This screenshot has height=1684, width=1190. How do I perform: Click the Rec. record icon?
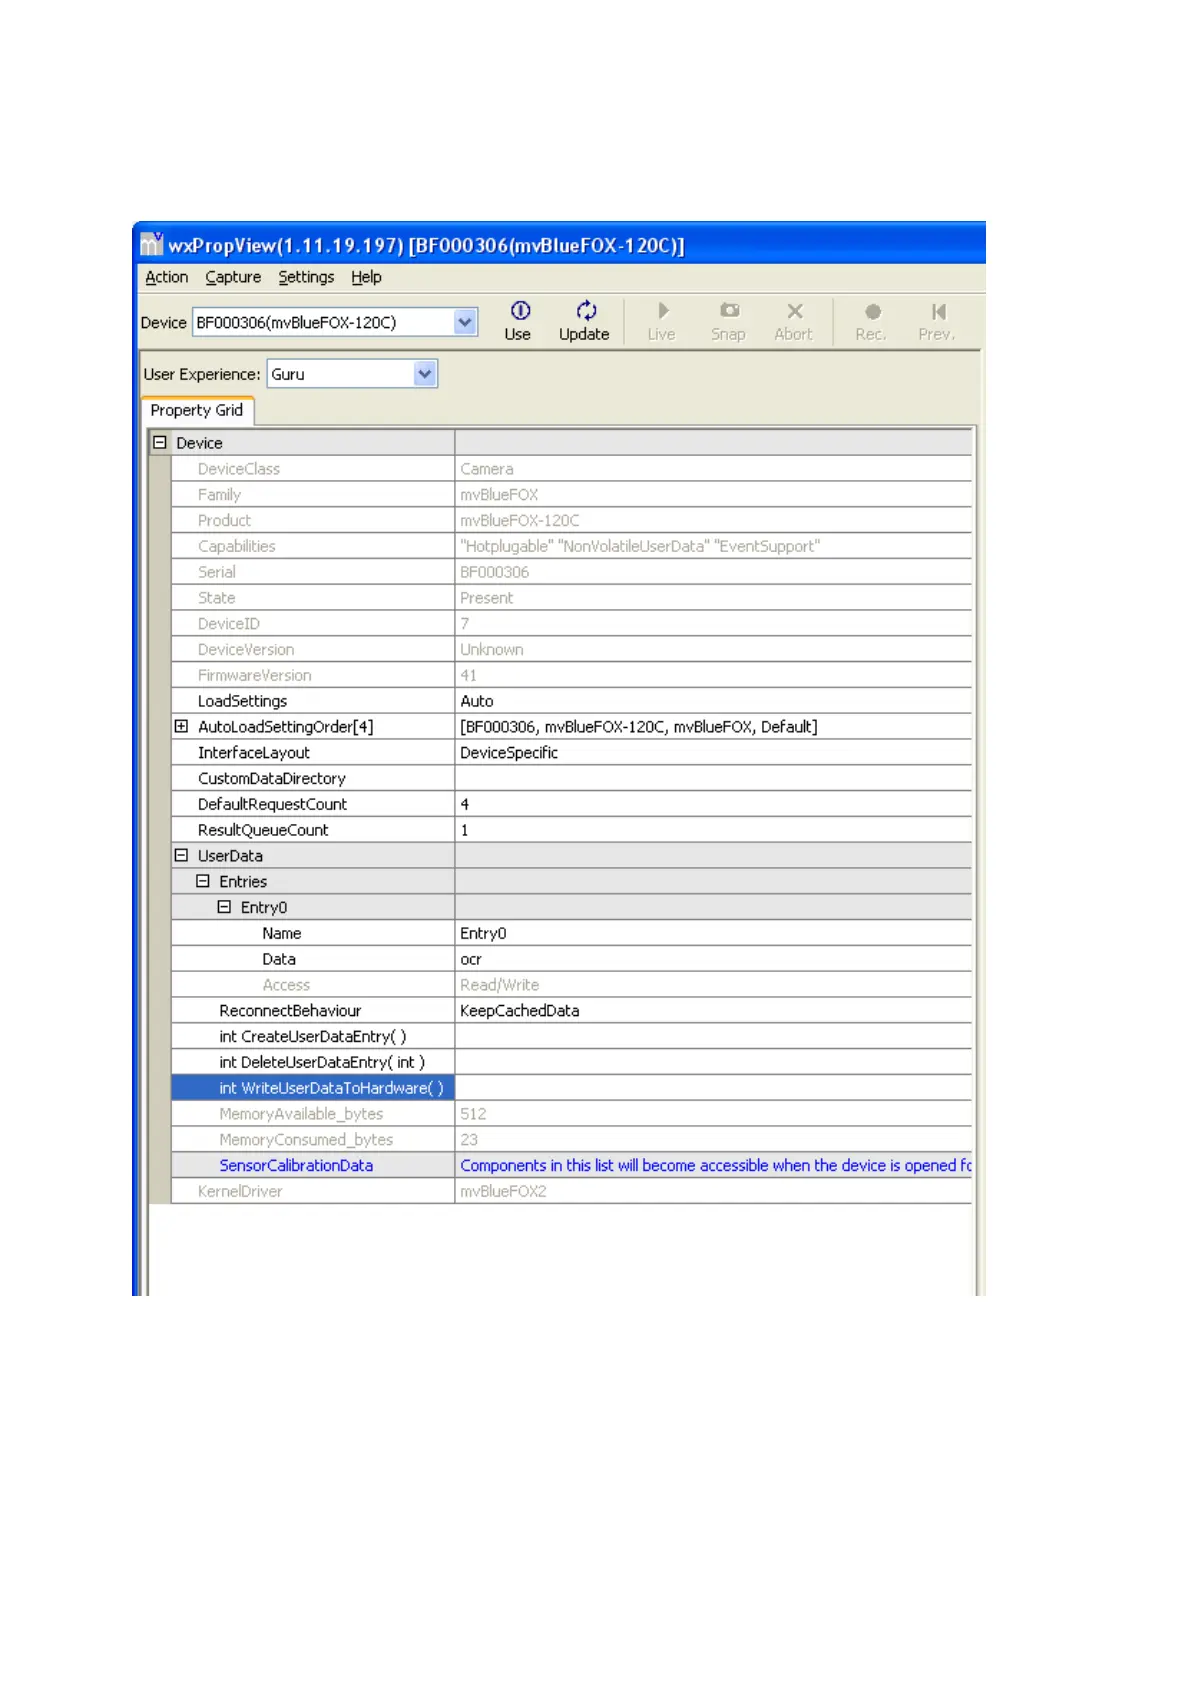(873, 312)
